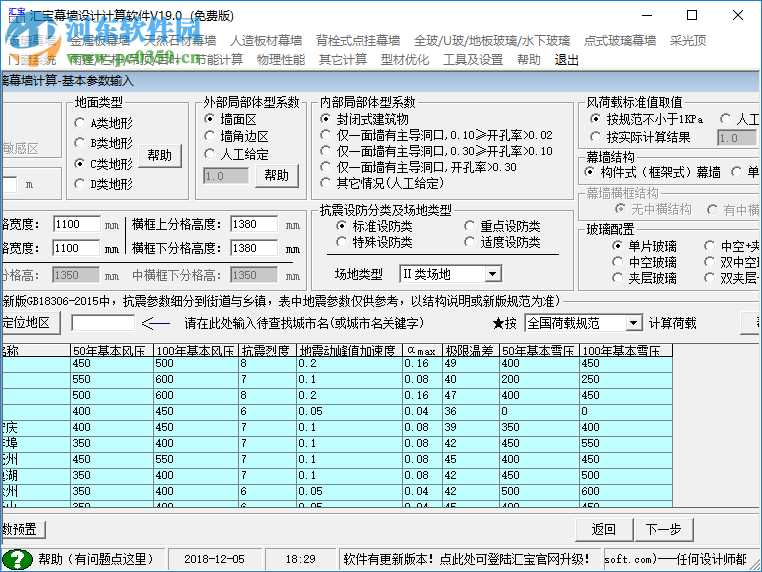This screenshot has width=762, height=572.
Task: Open 其它计算 menu
Action: click(343, 59)
